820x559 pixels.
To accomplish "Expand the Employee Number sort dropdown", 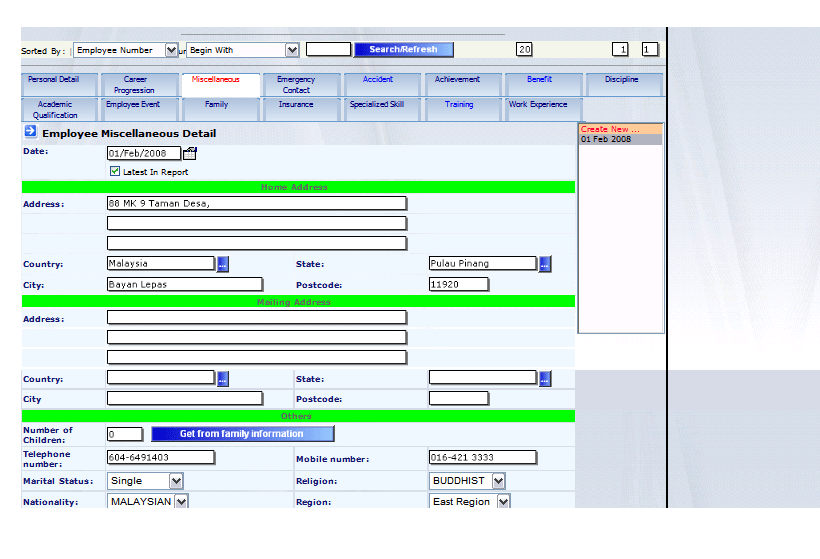I will [171, 50].
